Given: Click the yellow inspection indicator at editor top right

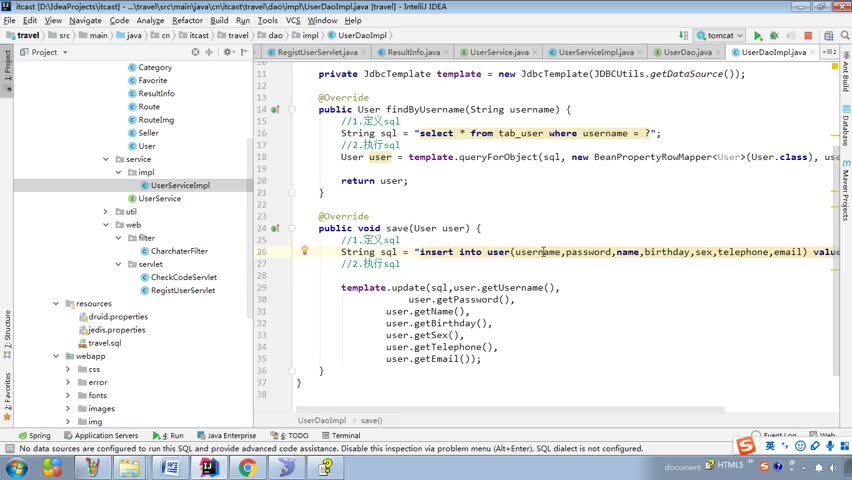Looking at the screenshot, I should 835,66.
